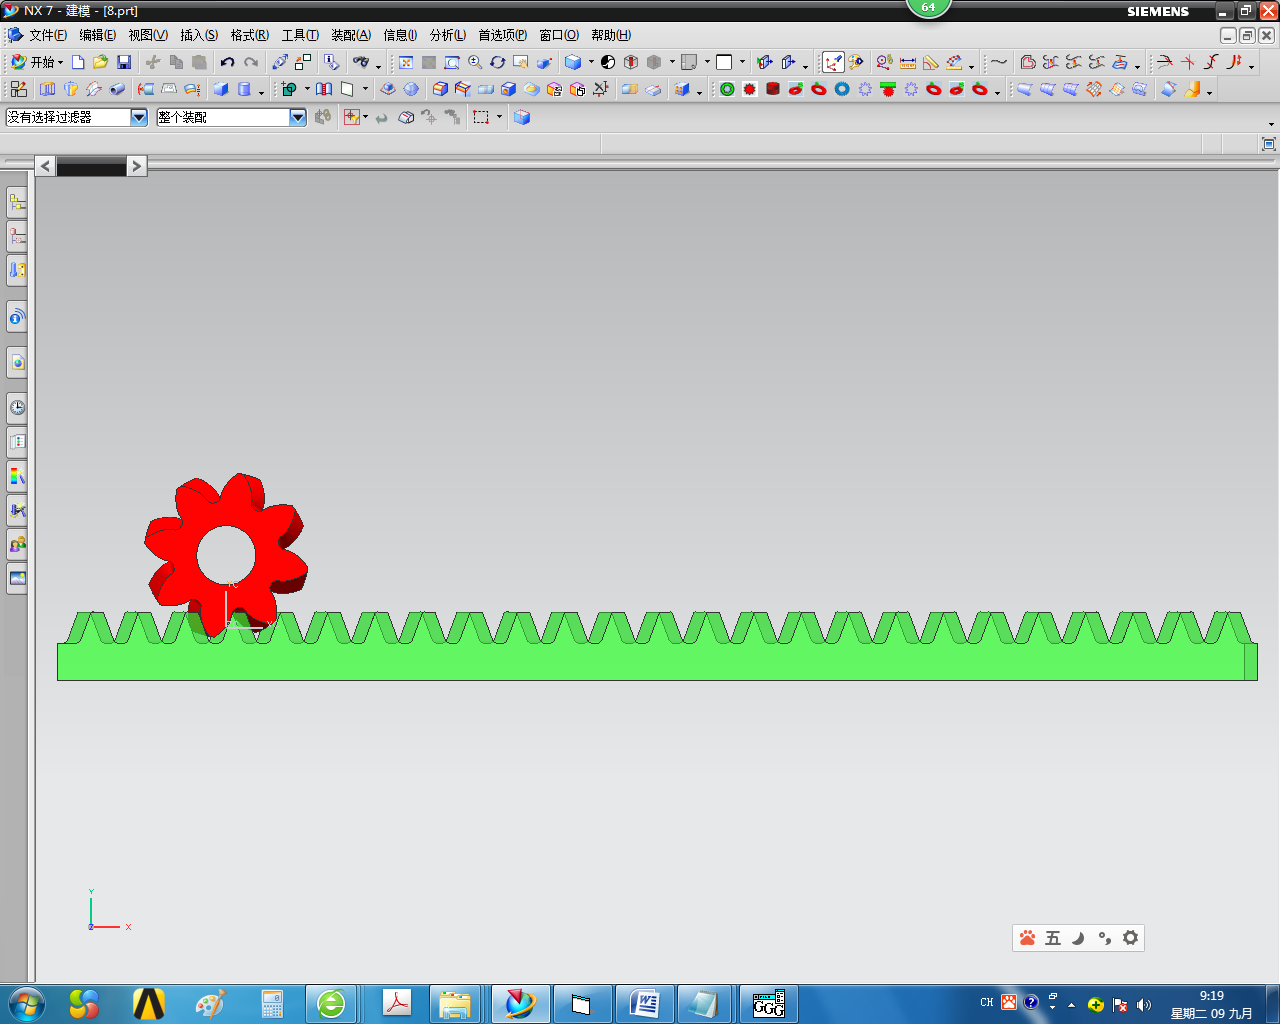Open the Assembly Navigator sidebar tab
Image resolution: width=1280 pixels, height=1024 pixels.
17,203
